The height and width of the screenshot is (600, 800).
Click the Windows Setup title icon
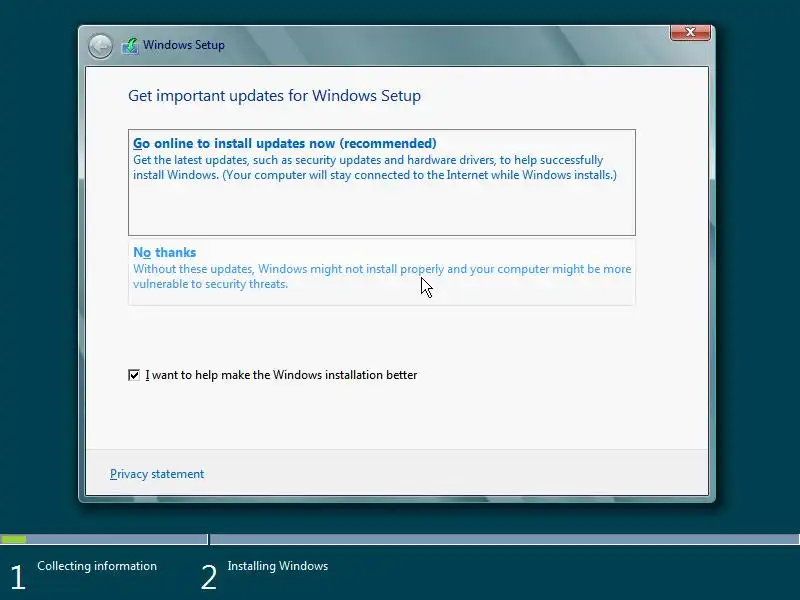[130, 46]
